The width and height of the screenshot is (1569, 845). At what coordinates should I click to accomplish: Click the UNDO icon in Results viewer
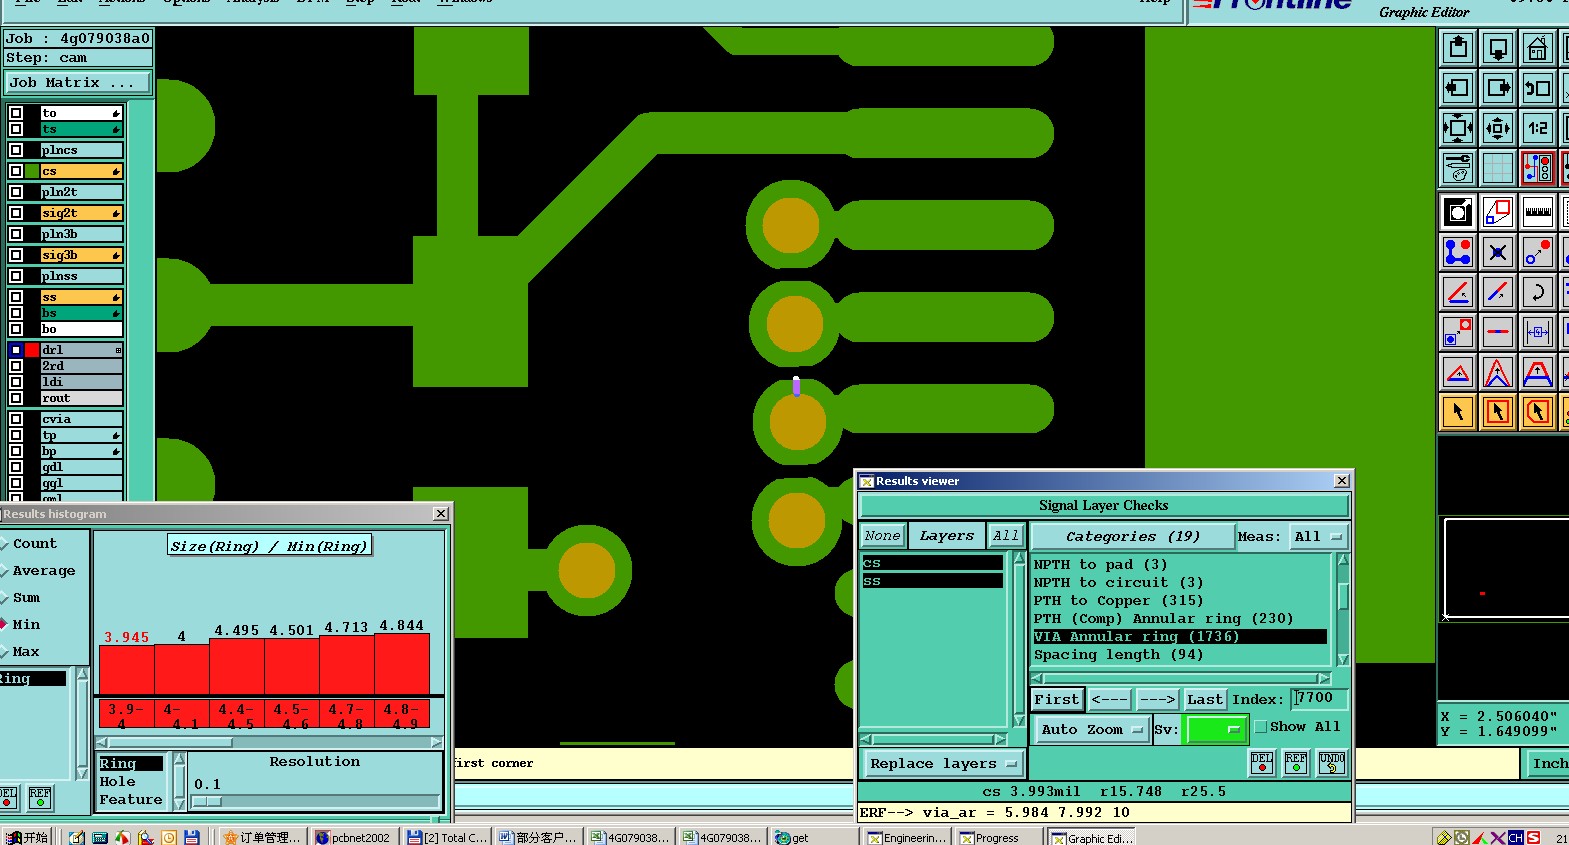1332,763
